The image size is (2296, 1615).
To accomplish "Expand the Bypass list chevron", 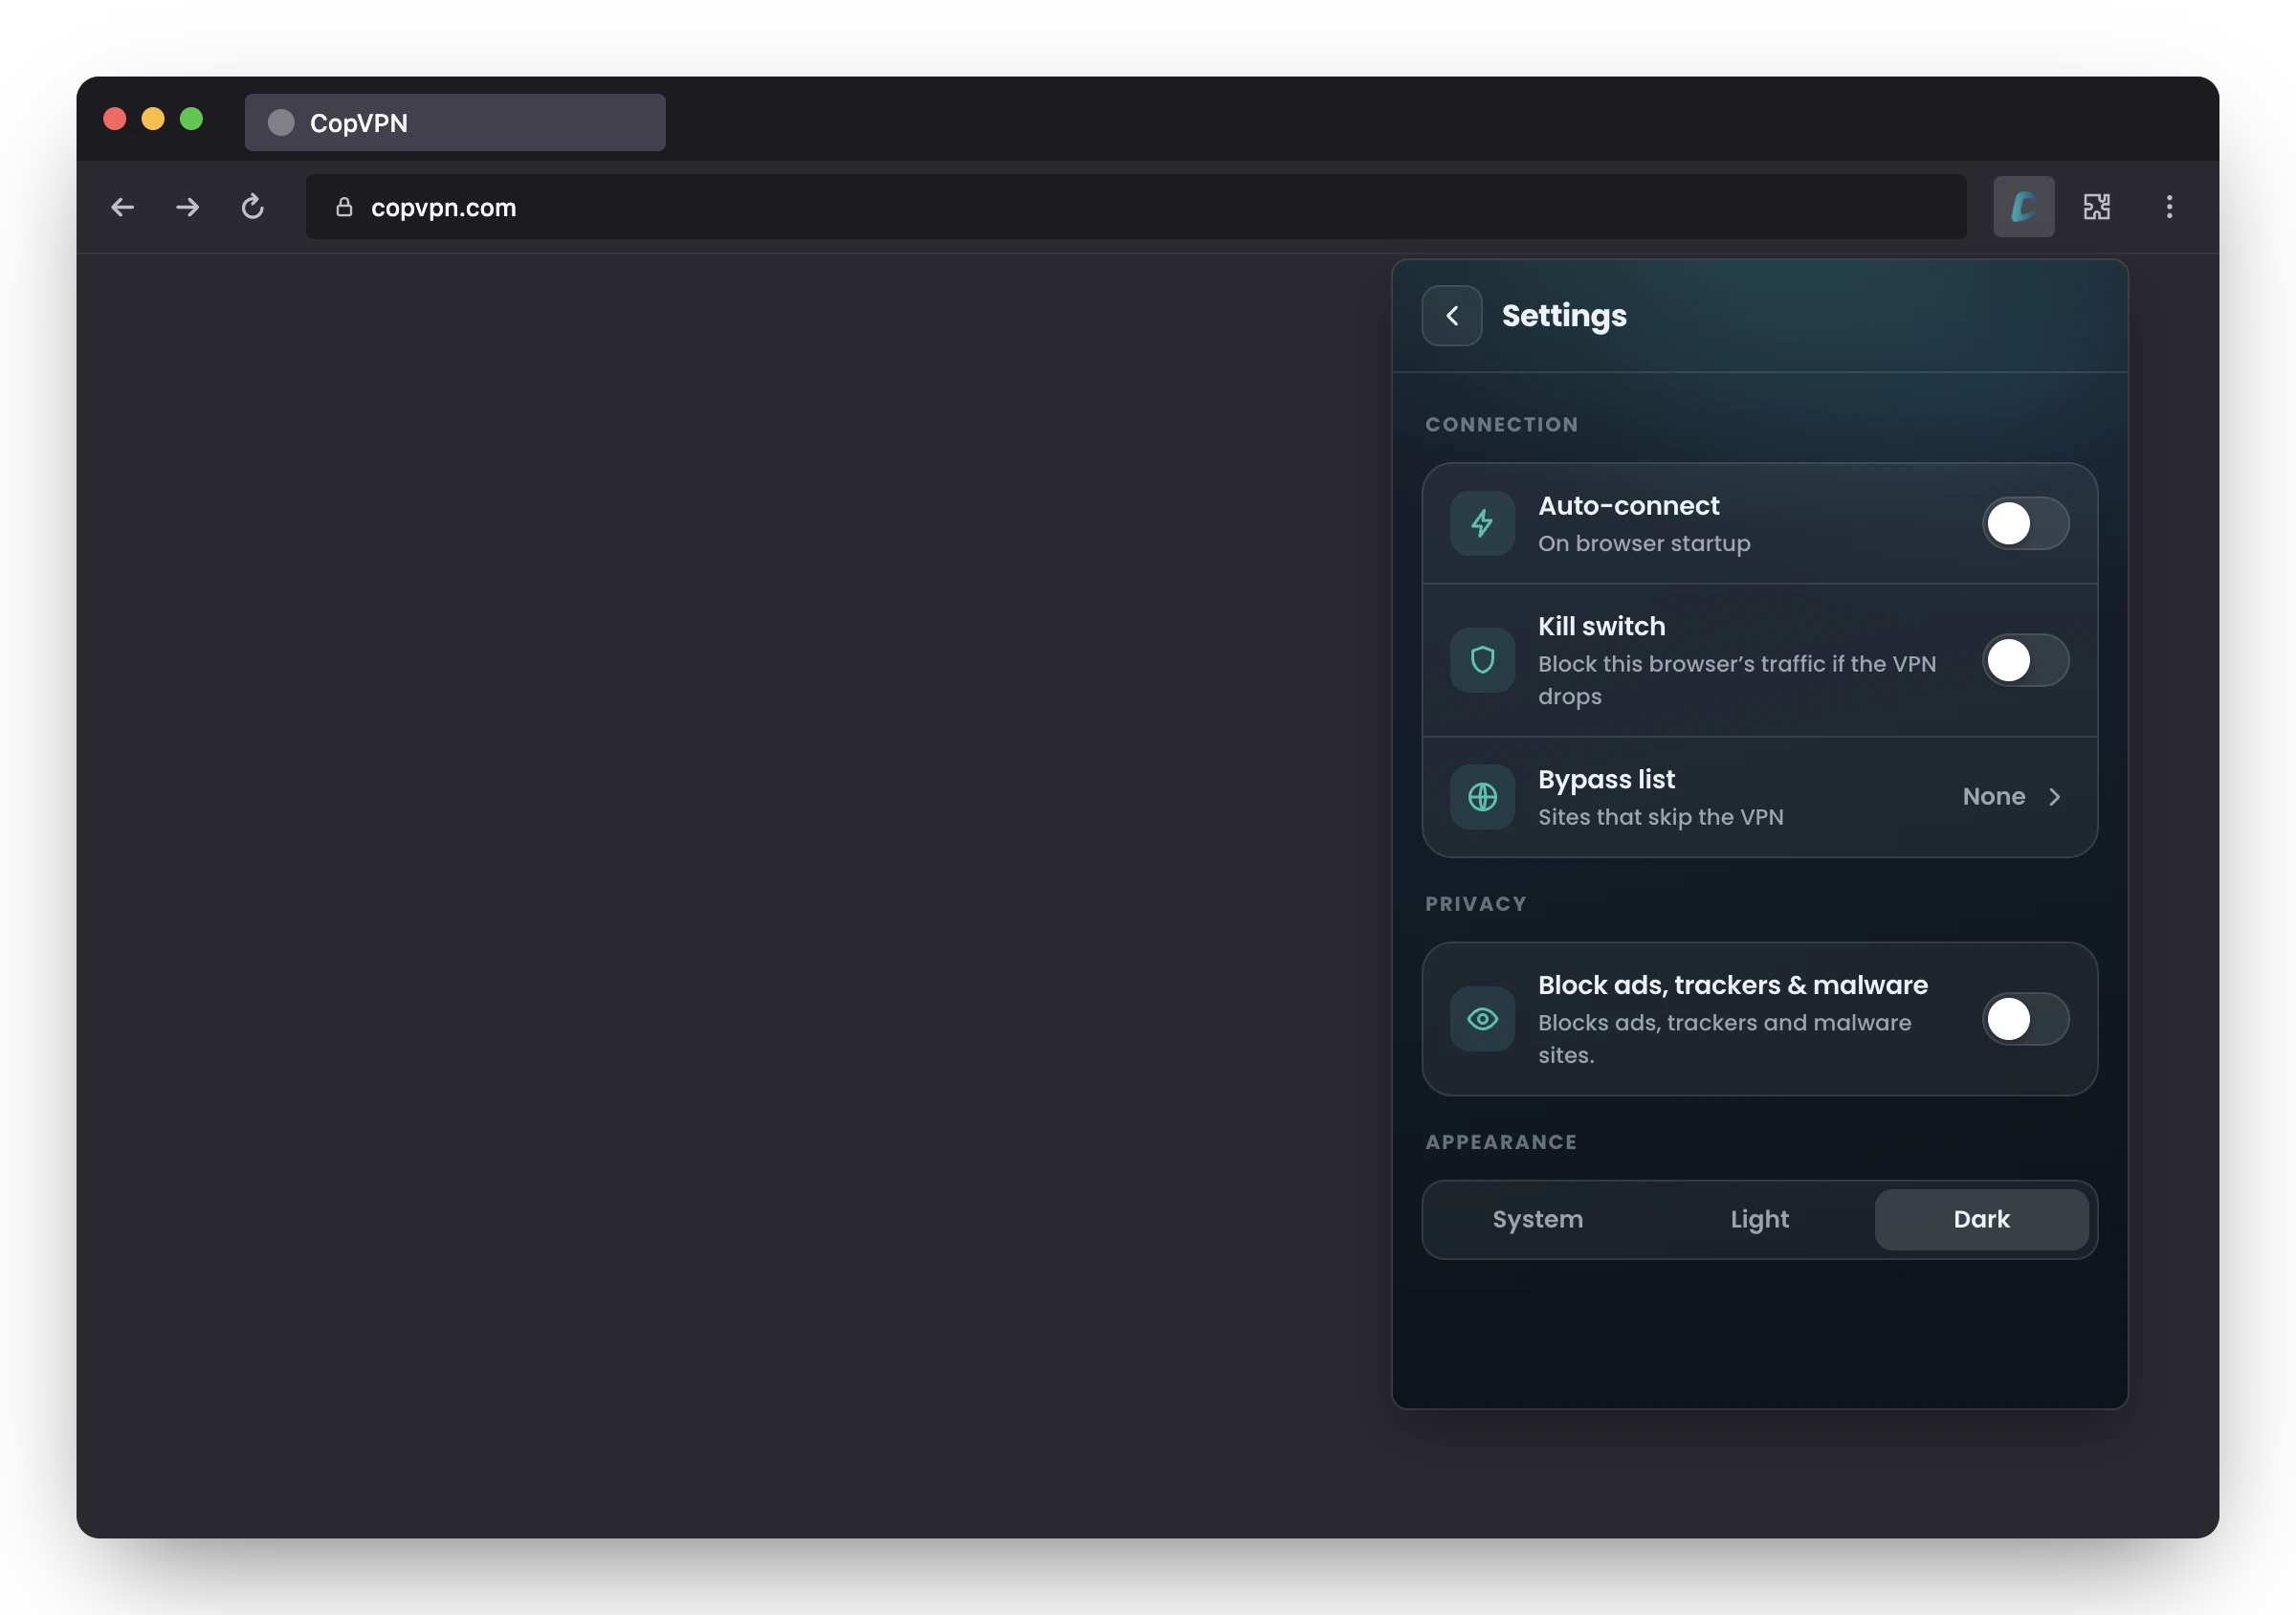I will [2054, 797].
